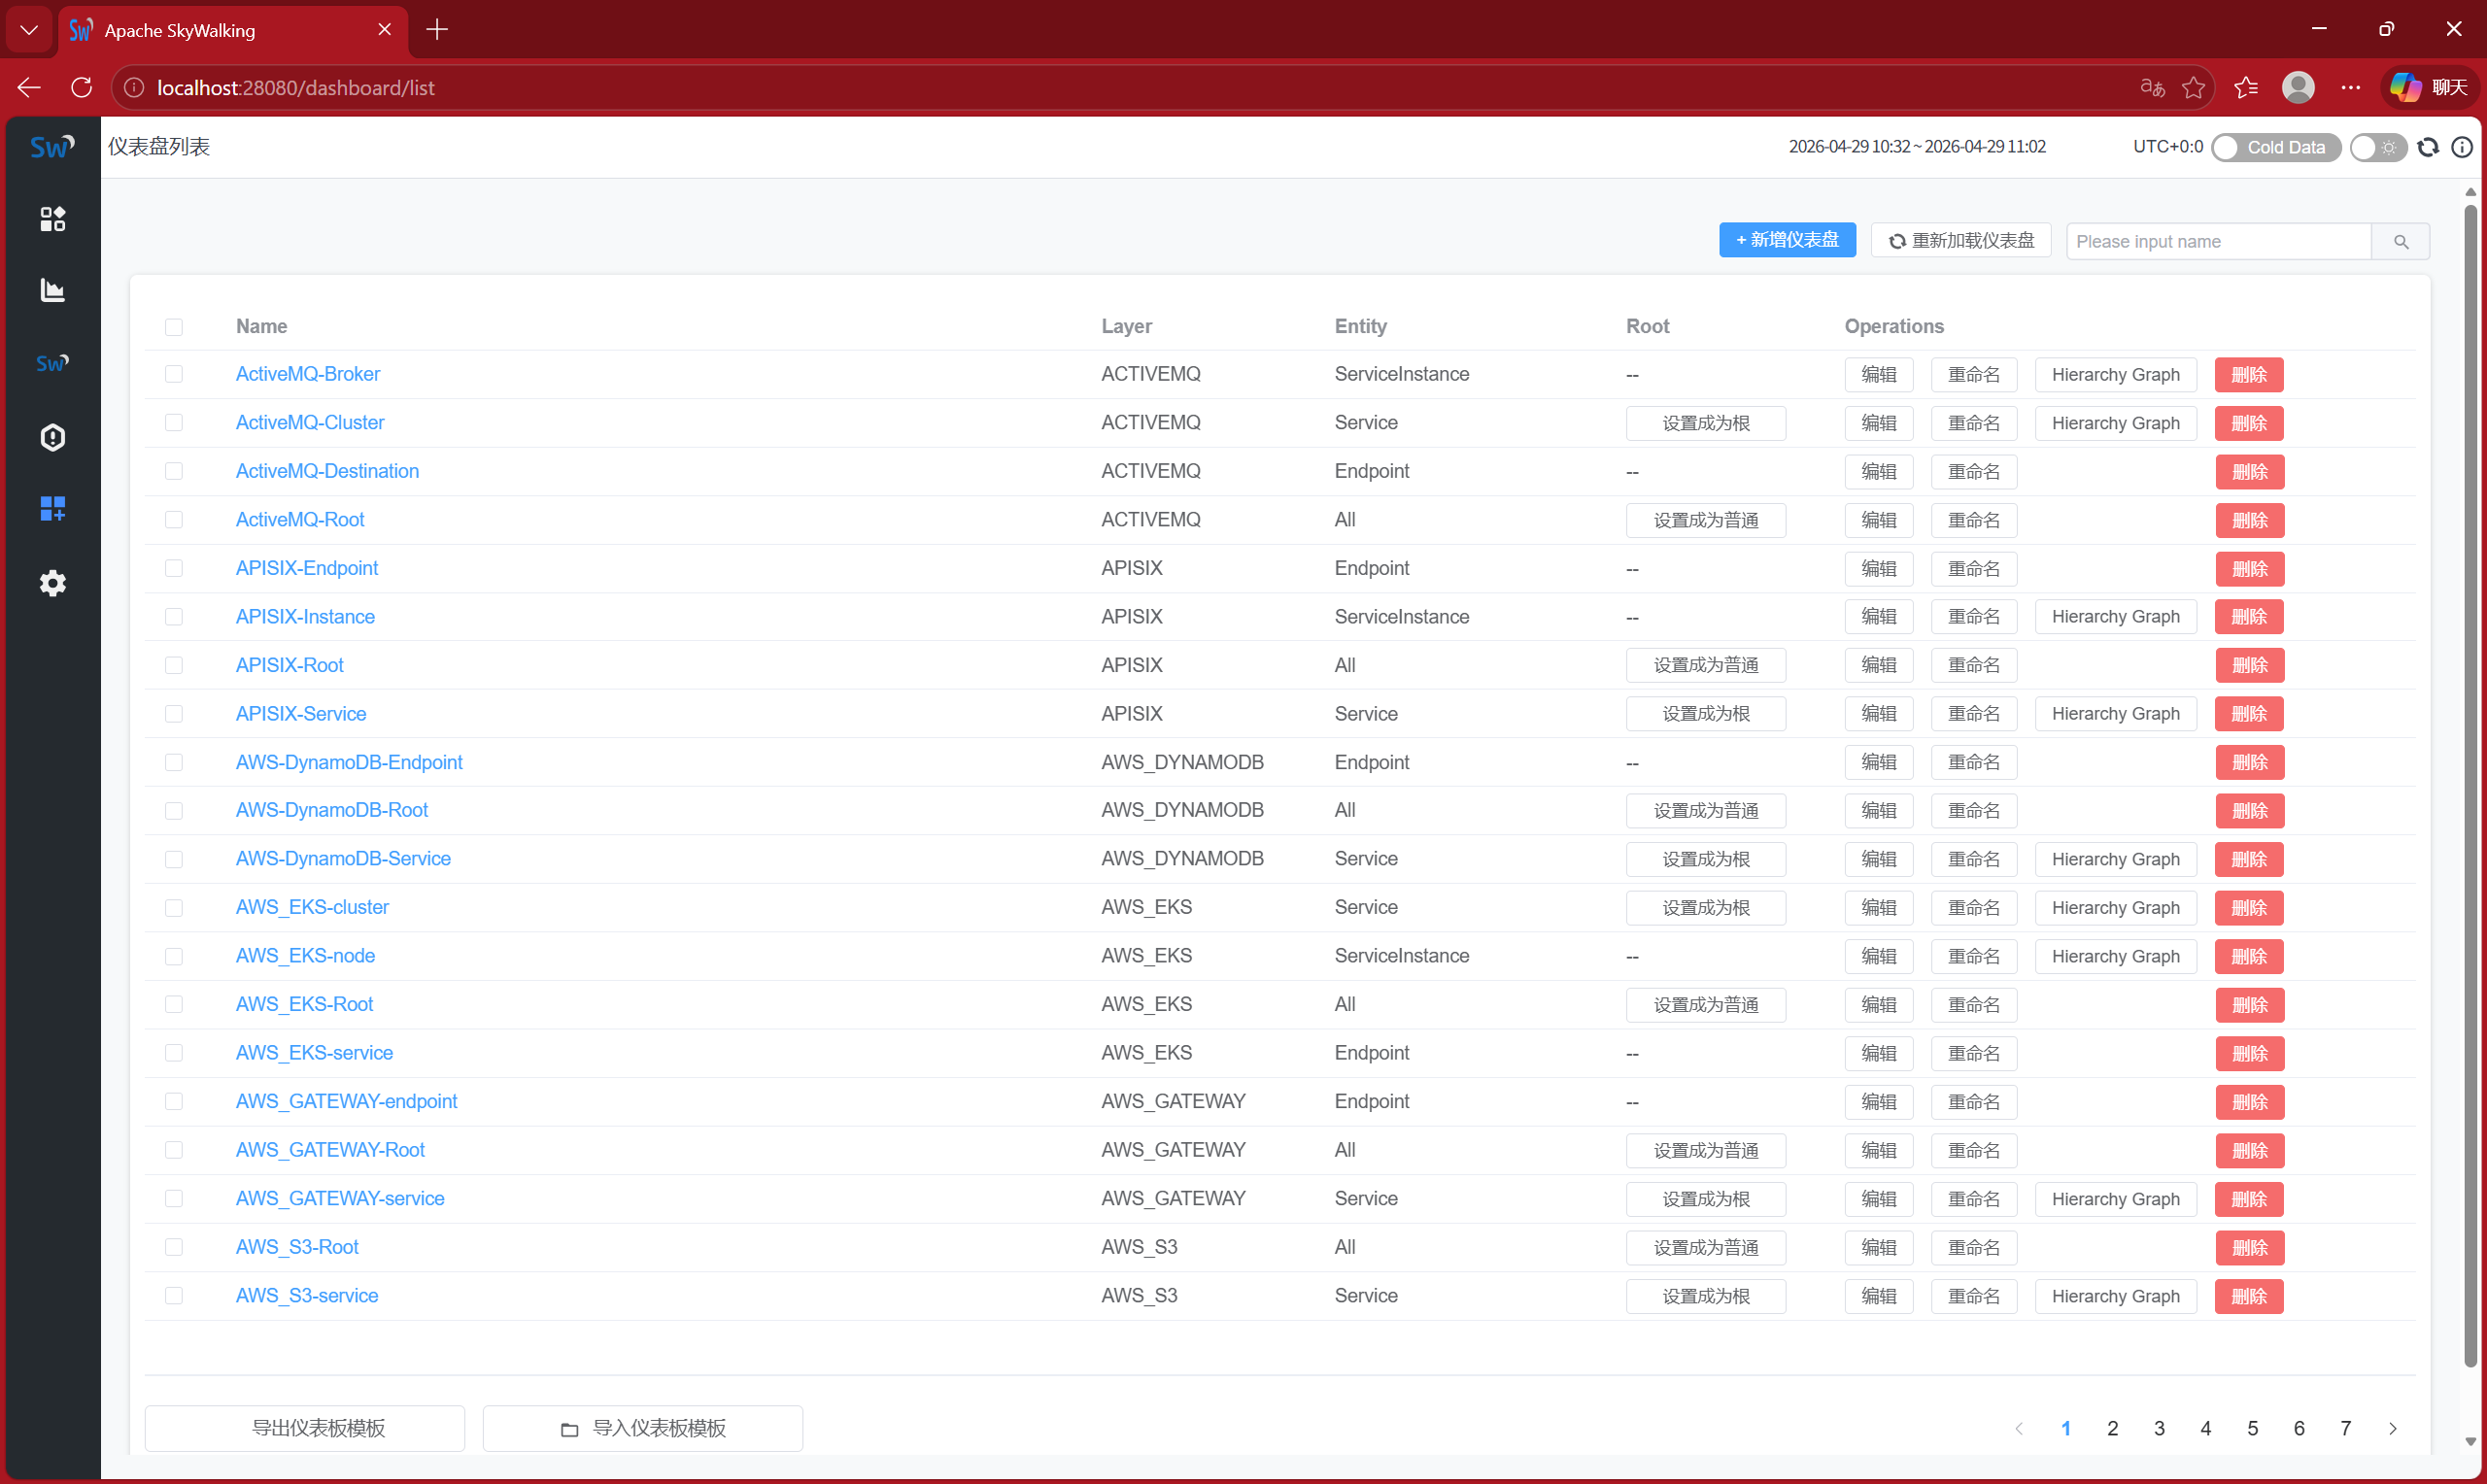Click the translate icon in address bar
Screen dimensions: 2487x1484
[2152, 88]
